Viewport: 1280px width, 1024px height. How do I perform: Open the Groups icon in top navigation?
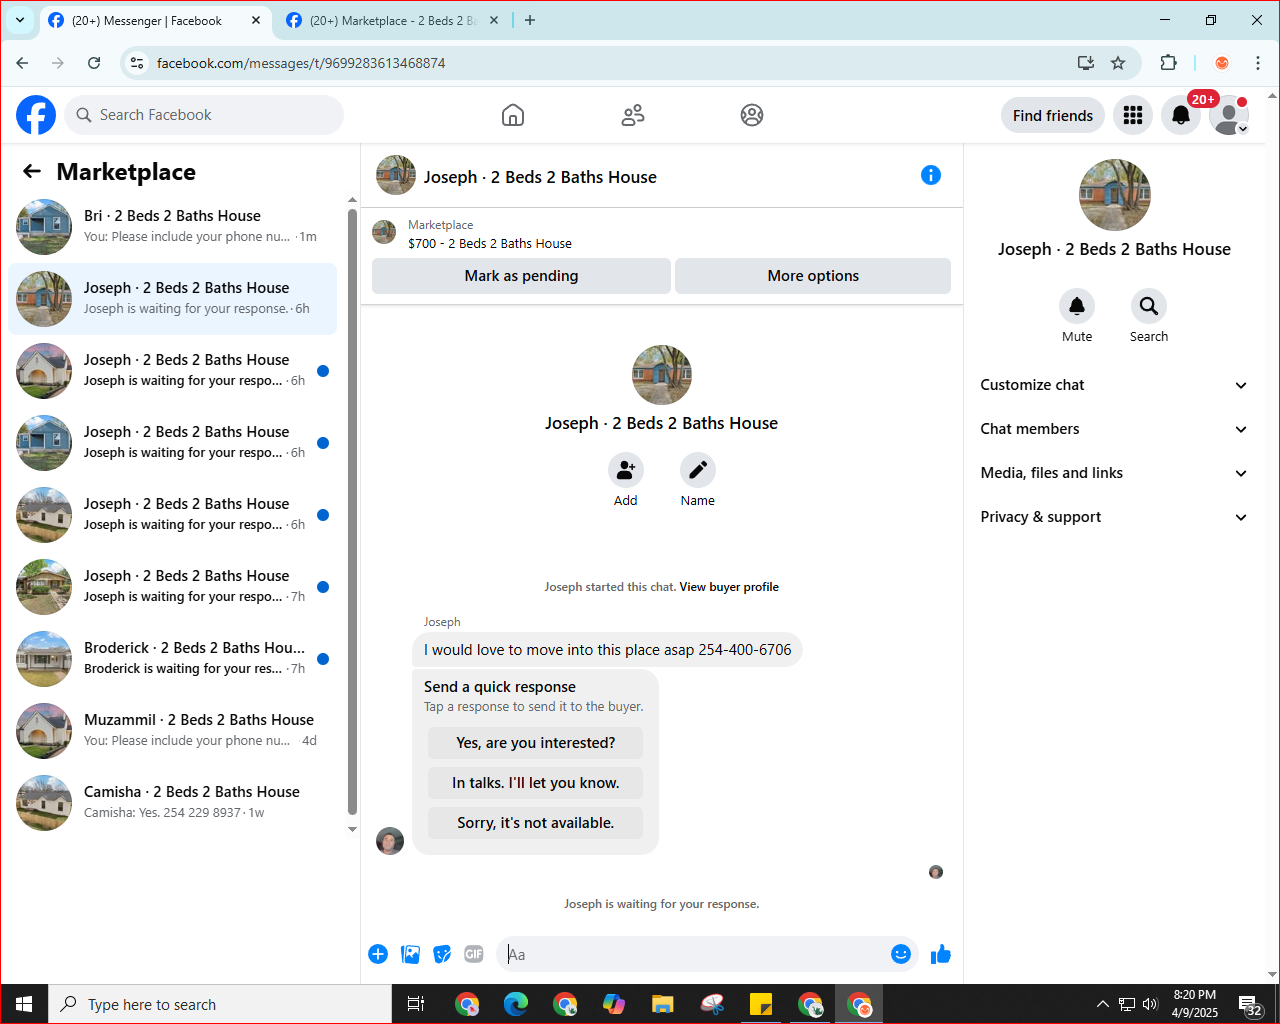pos(752,115)
